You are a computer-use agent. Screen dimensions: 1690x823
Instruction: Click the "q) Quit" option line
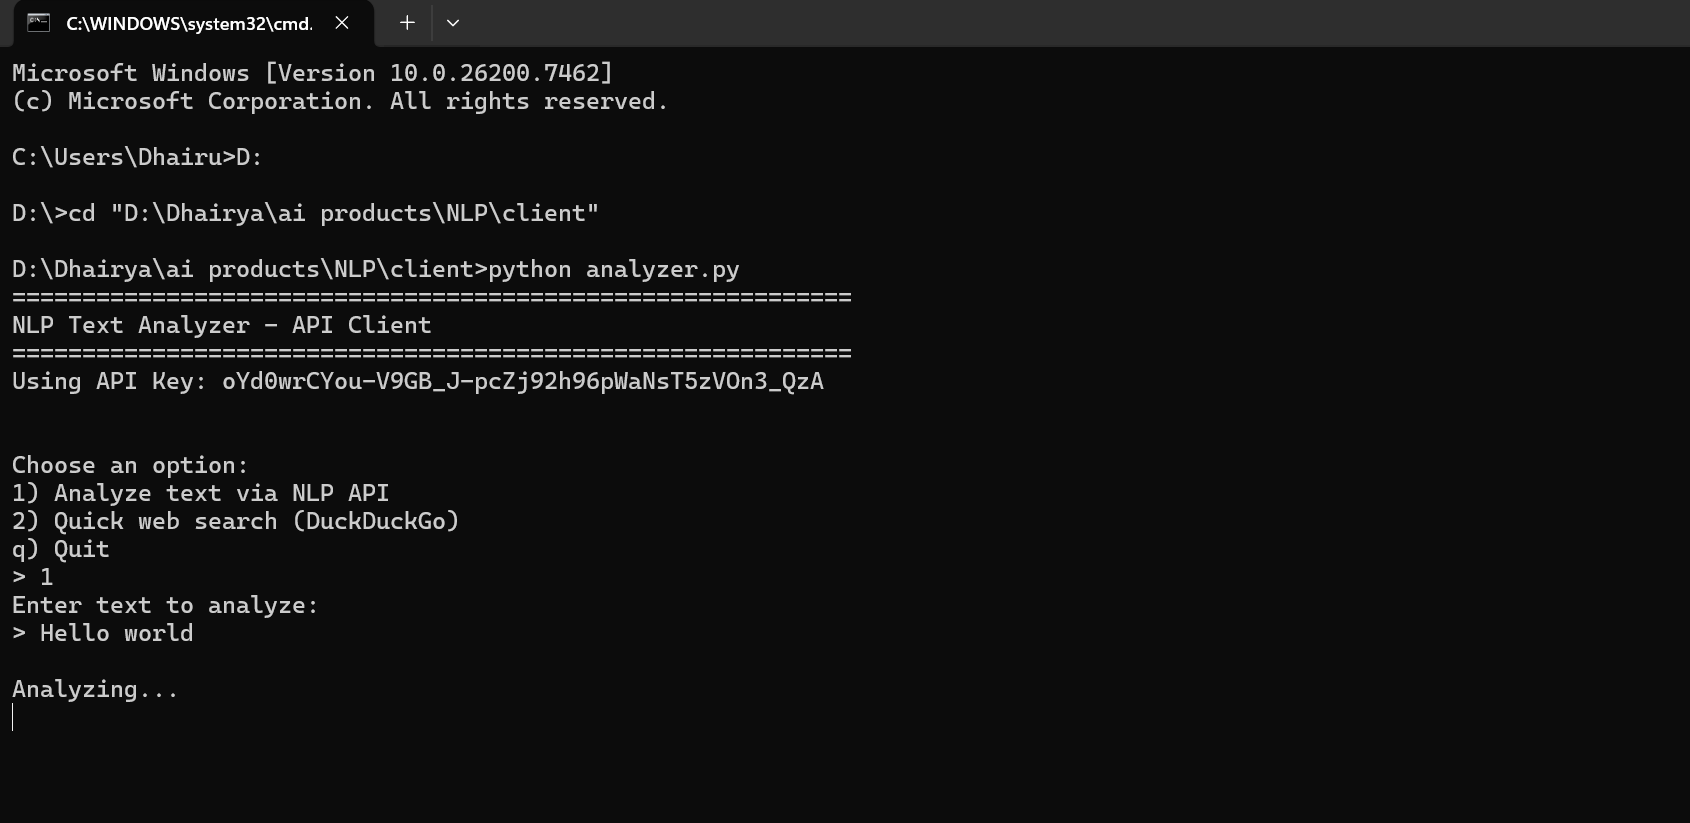[x=60, y=549]
